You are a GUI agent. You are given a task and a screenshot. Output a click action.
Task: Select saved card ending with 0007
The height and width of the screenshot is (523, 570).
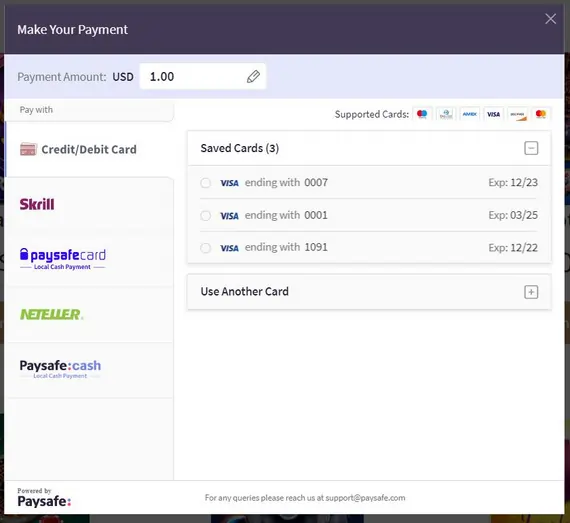[206, 182]
